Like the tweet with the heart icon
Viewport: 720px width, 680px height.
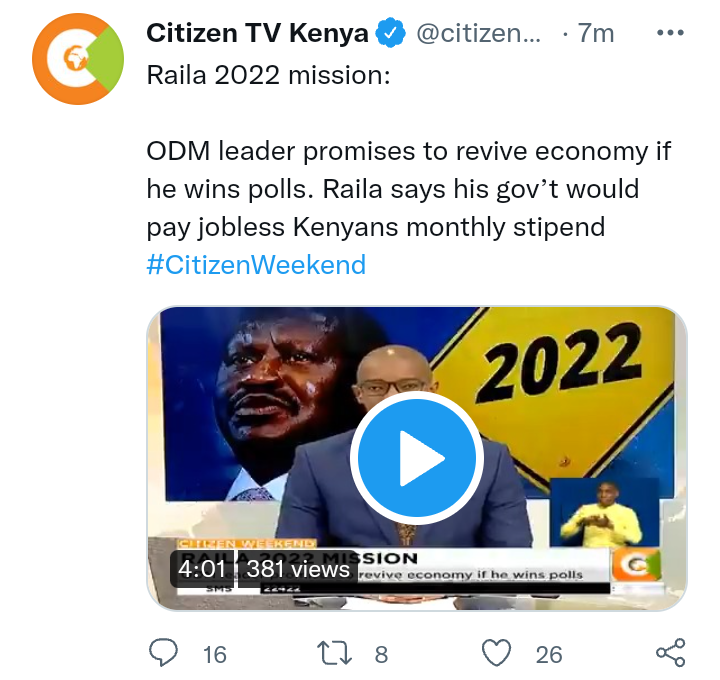(x=496, y=653)
